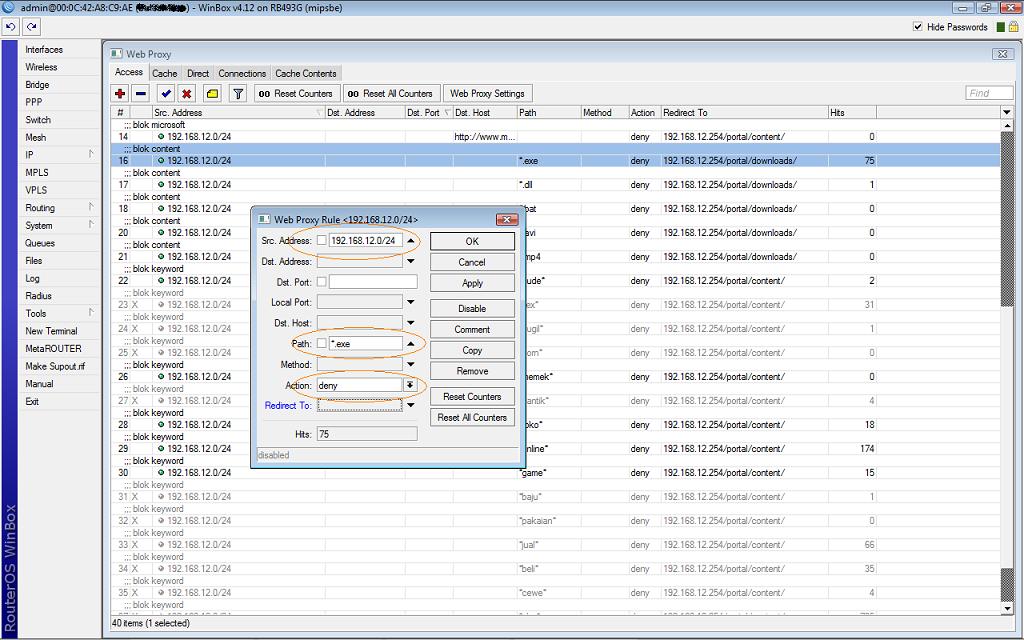1024x640 pixels.
Task: Click the Undo arrow in main toolbar
Action: tap(12, 27)
